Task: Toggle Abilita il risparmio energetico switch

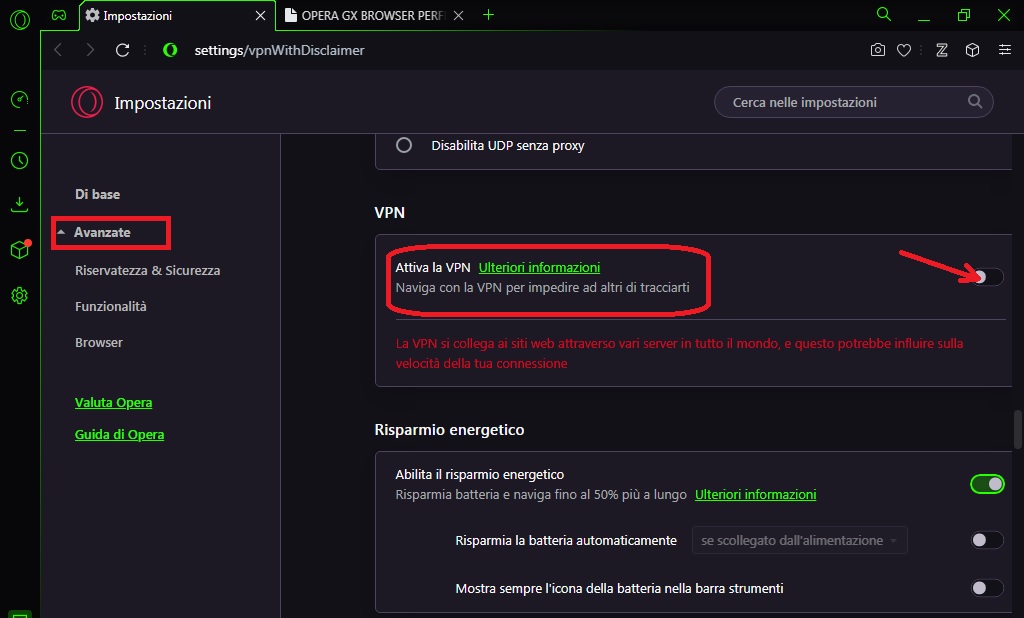Action: 987,484
